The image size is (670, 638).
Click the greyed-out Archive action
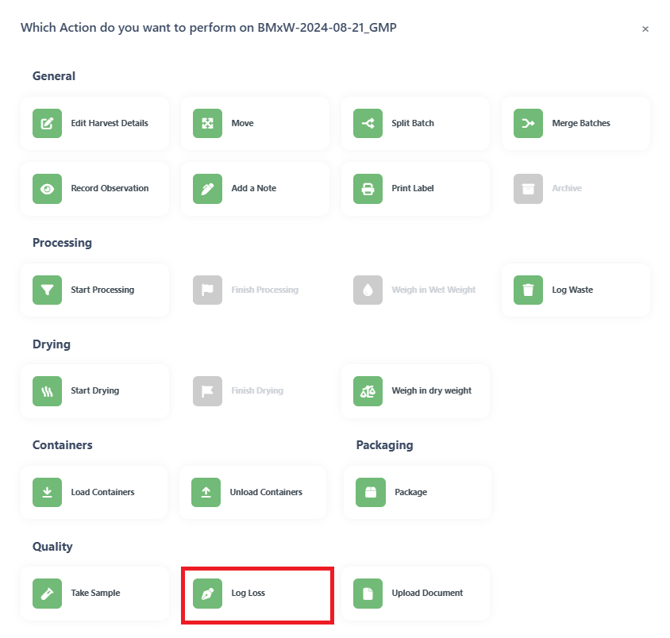[576, 189]
